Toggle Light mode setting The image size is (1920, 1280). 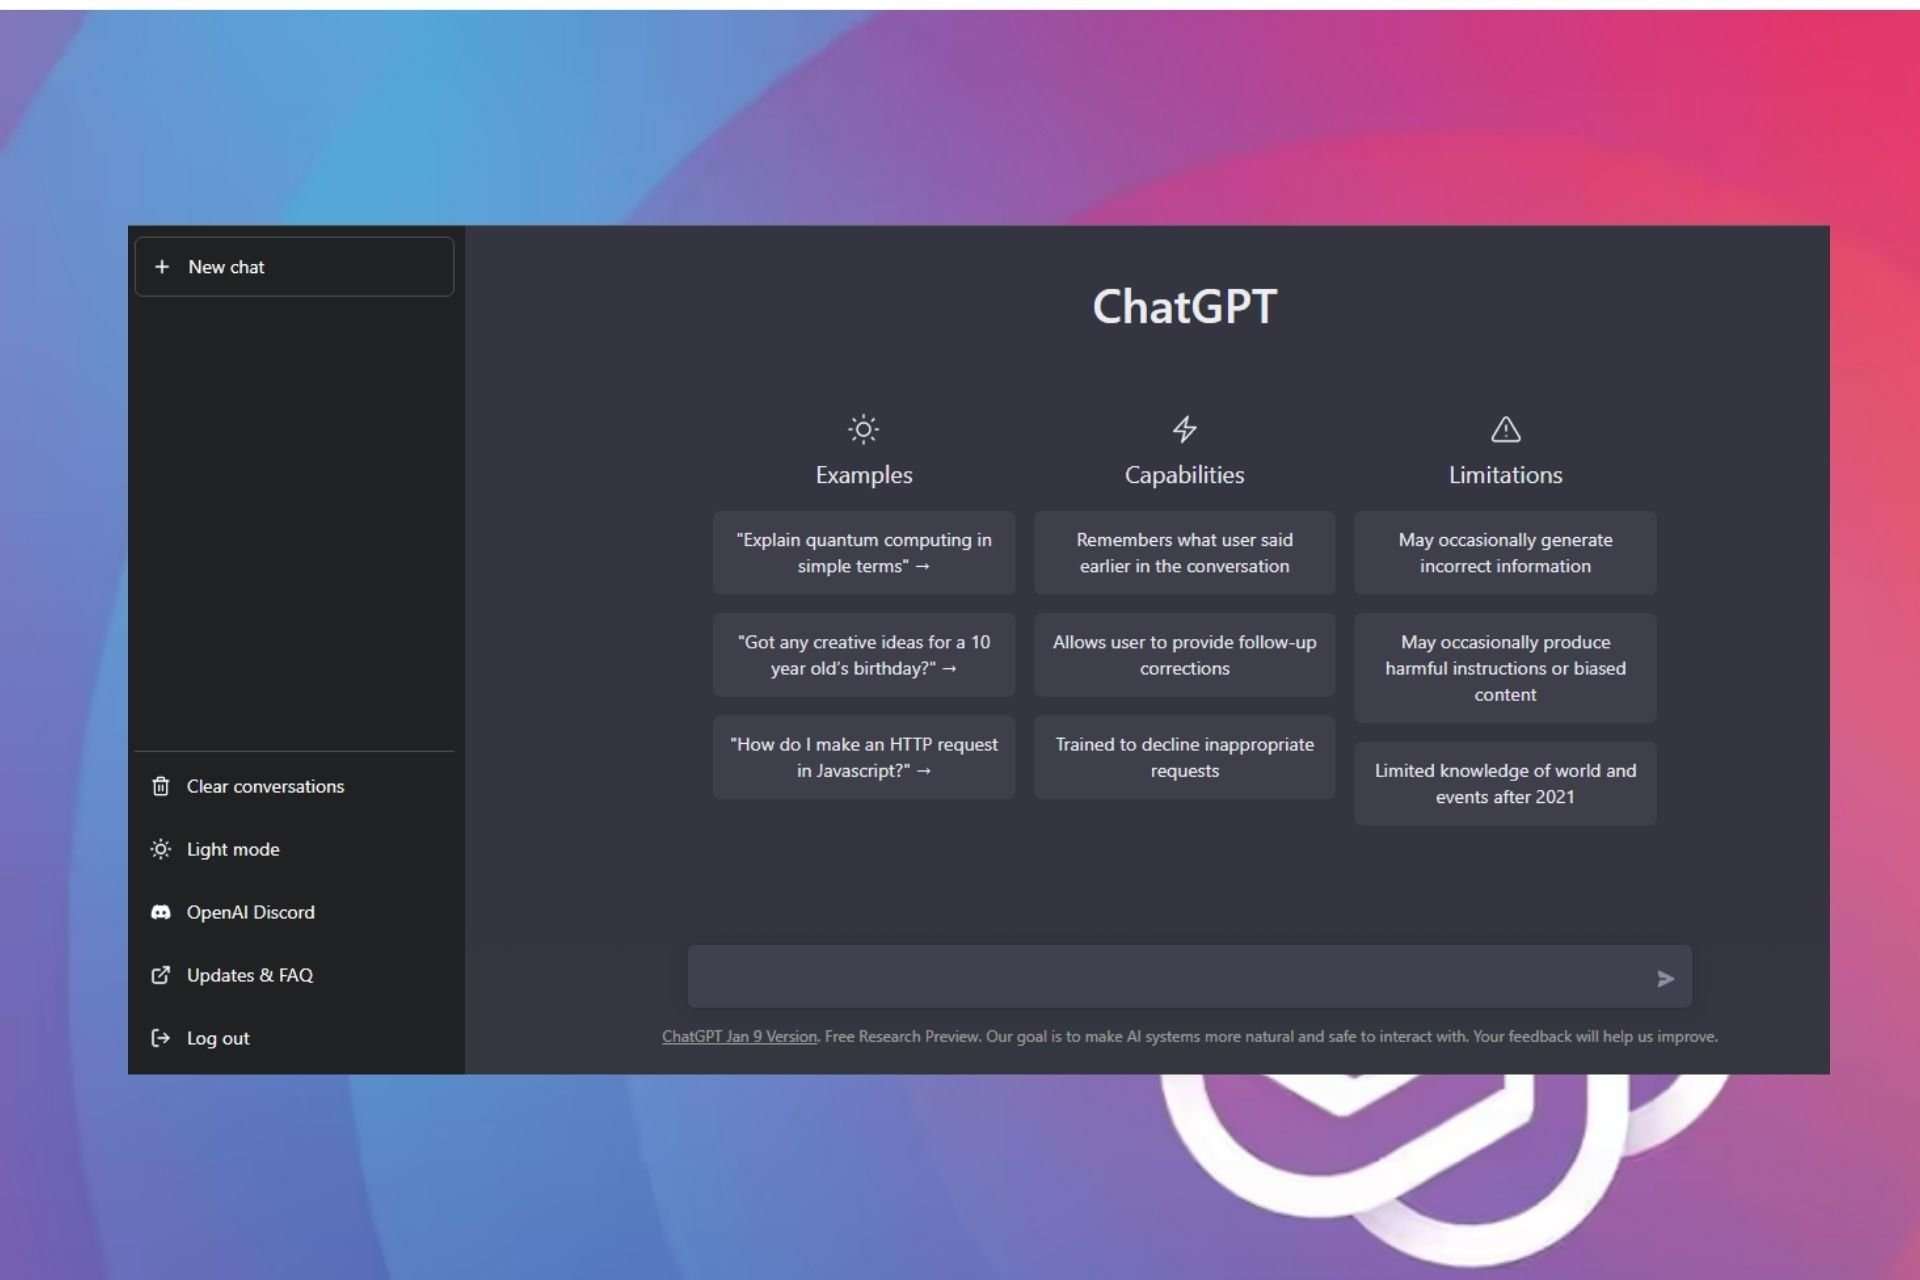pyautogui.click(x=231, y=849)
